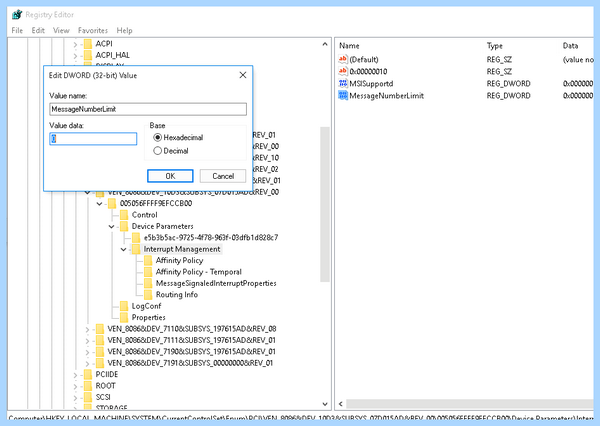The width and height of the screenshot is (600, 426).
Task: Click the e5b3b5ac-9725 GUID folder icon
Action: pyautogui.click(x=136, y=237)
